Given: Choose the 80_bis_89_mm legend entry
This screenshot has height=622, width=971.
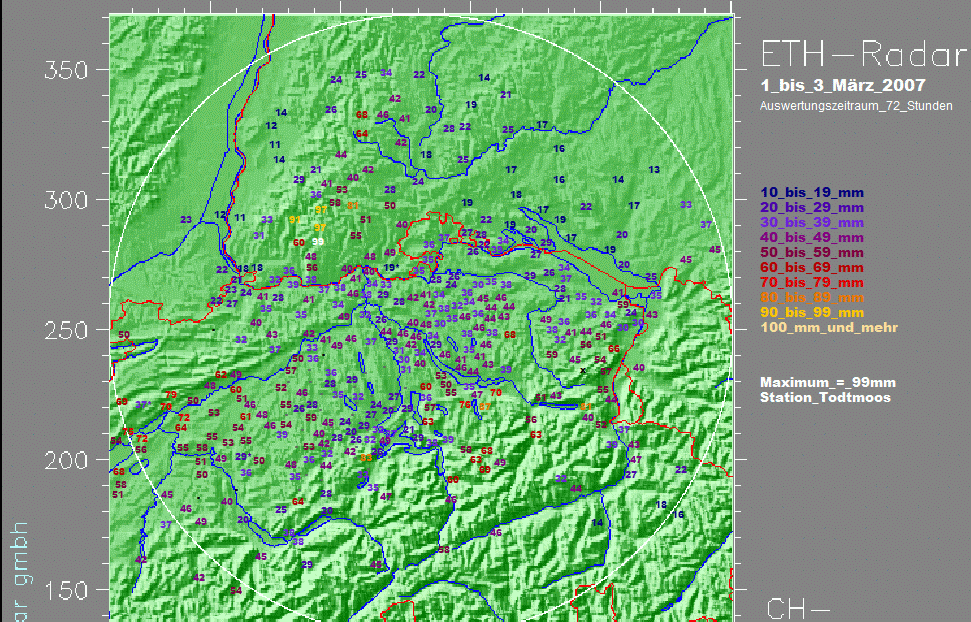Looking at the screenshot, I should 811,297.
